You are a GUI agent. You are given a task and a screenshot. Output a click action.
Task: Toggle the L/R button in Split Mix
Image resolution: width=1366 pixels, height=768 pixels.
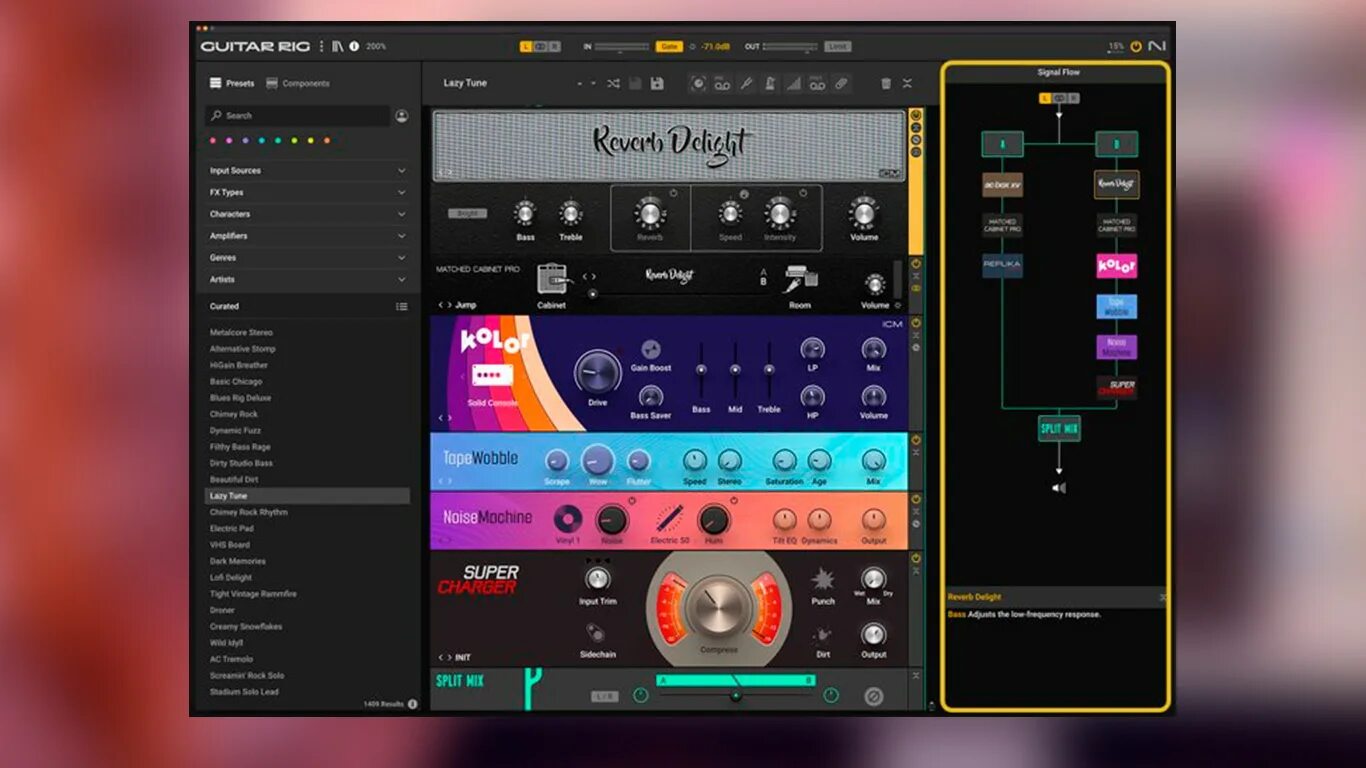tap(604, 696)
